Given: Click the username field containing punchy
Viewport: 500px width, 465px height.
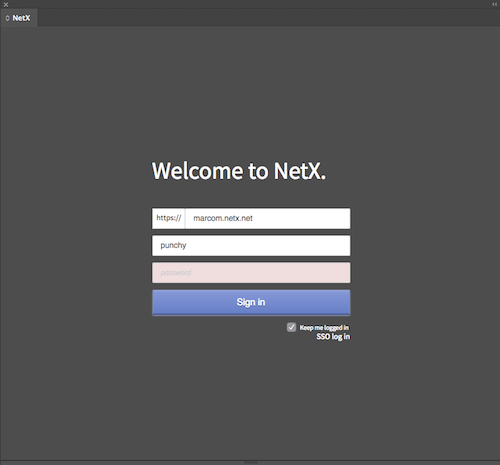Looking at the screenshot, I should 251,246.
